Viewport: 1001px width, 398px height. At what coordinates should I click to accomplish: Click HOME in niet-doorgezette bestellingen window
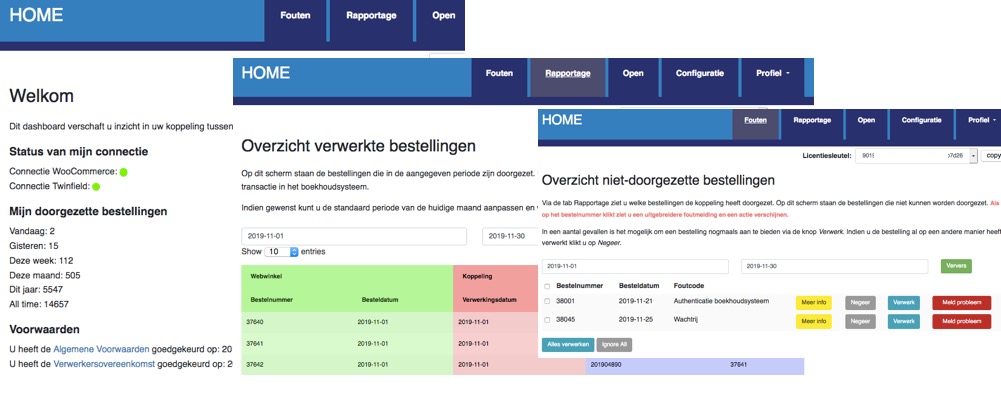(x=562, y=119)
